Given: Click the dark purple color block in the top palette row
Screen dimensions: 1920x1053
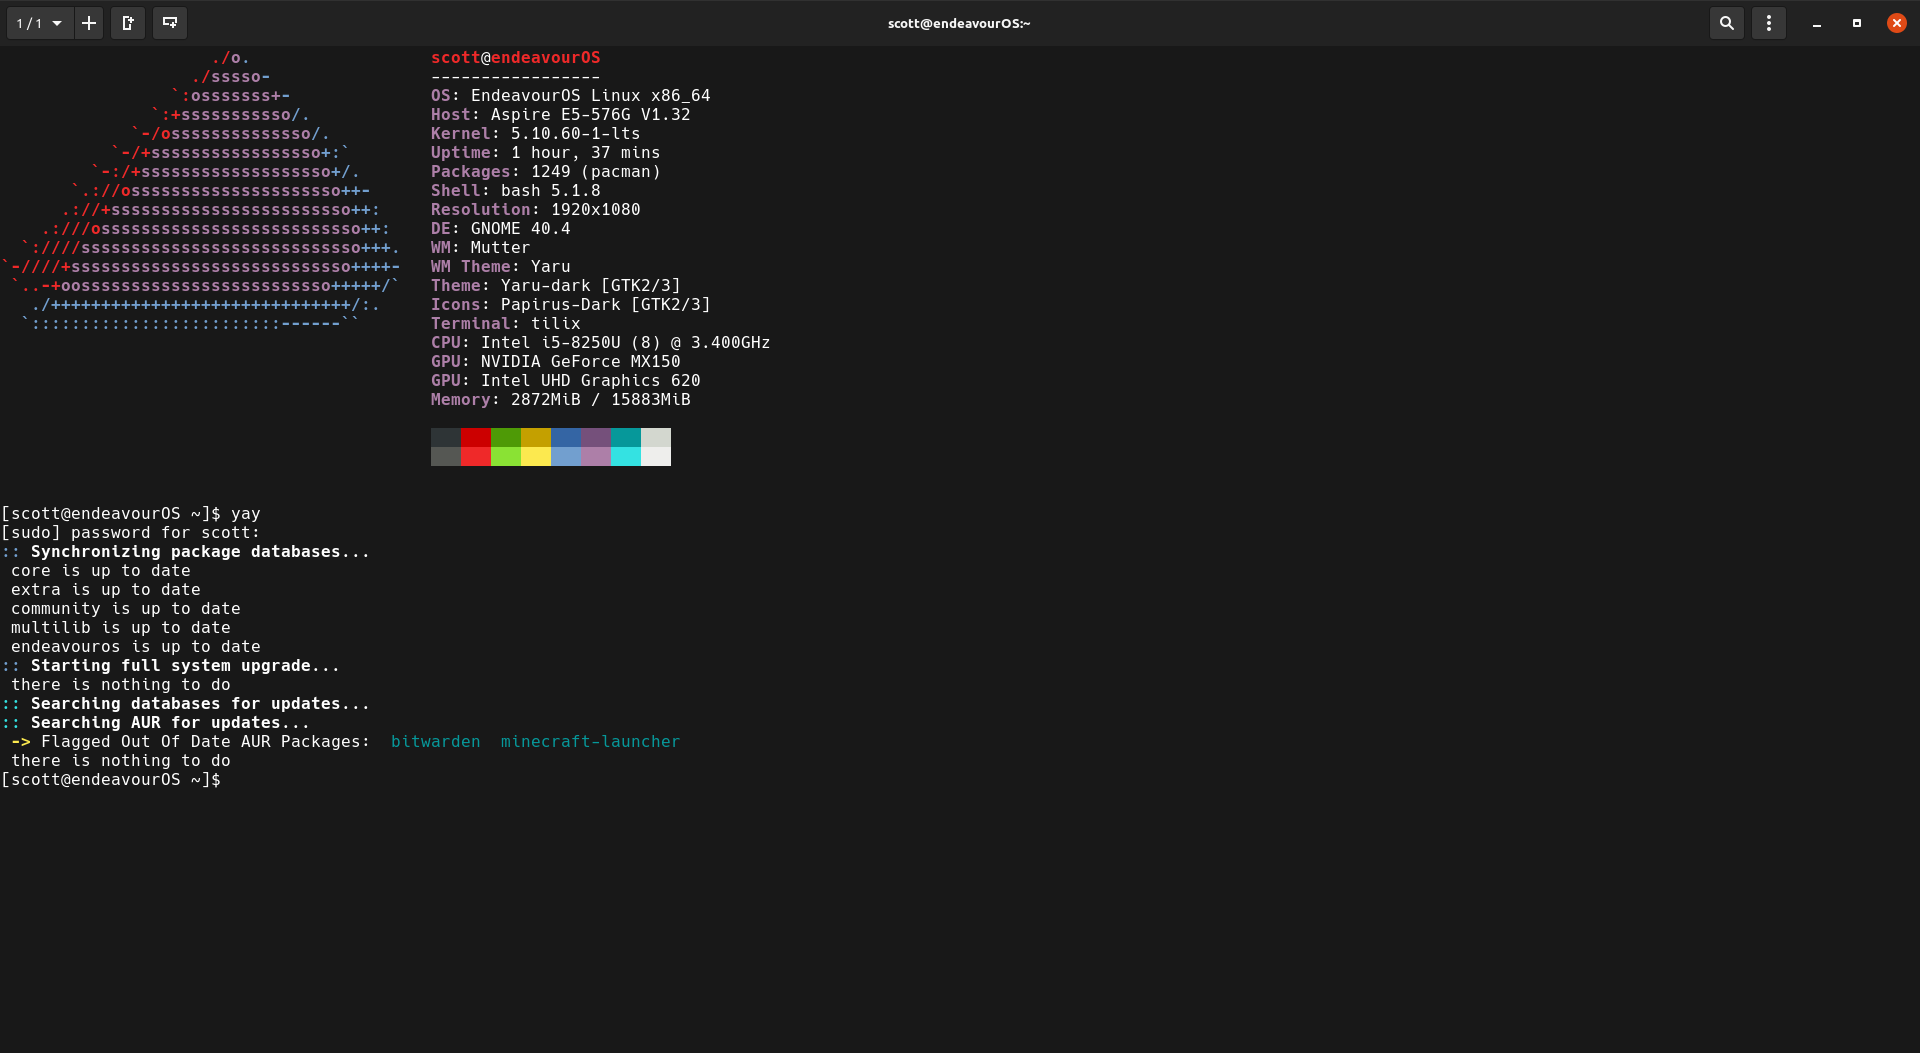Looking at the screenshot, I should click(596, 437).
